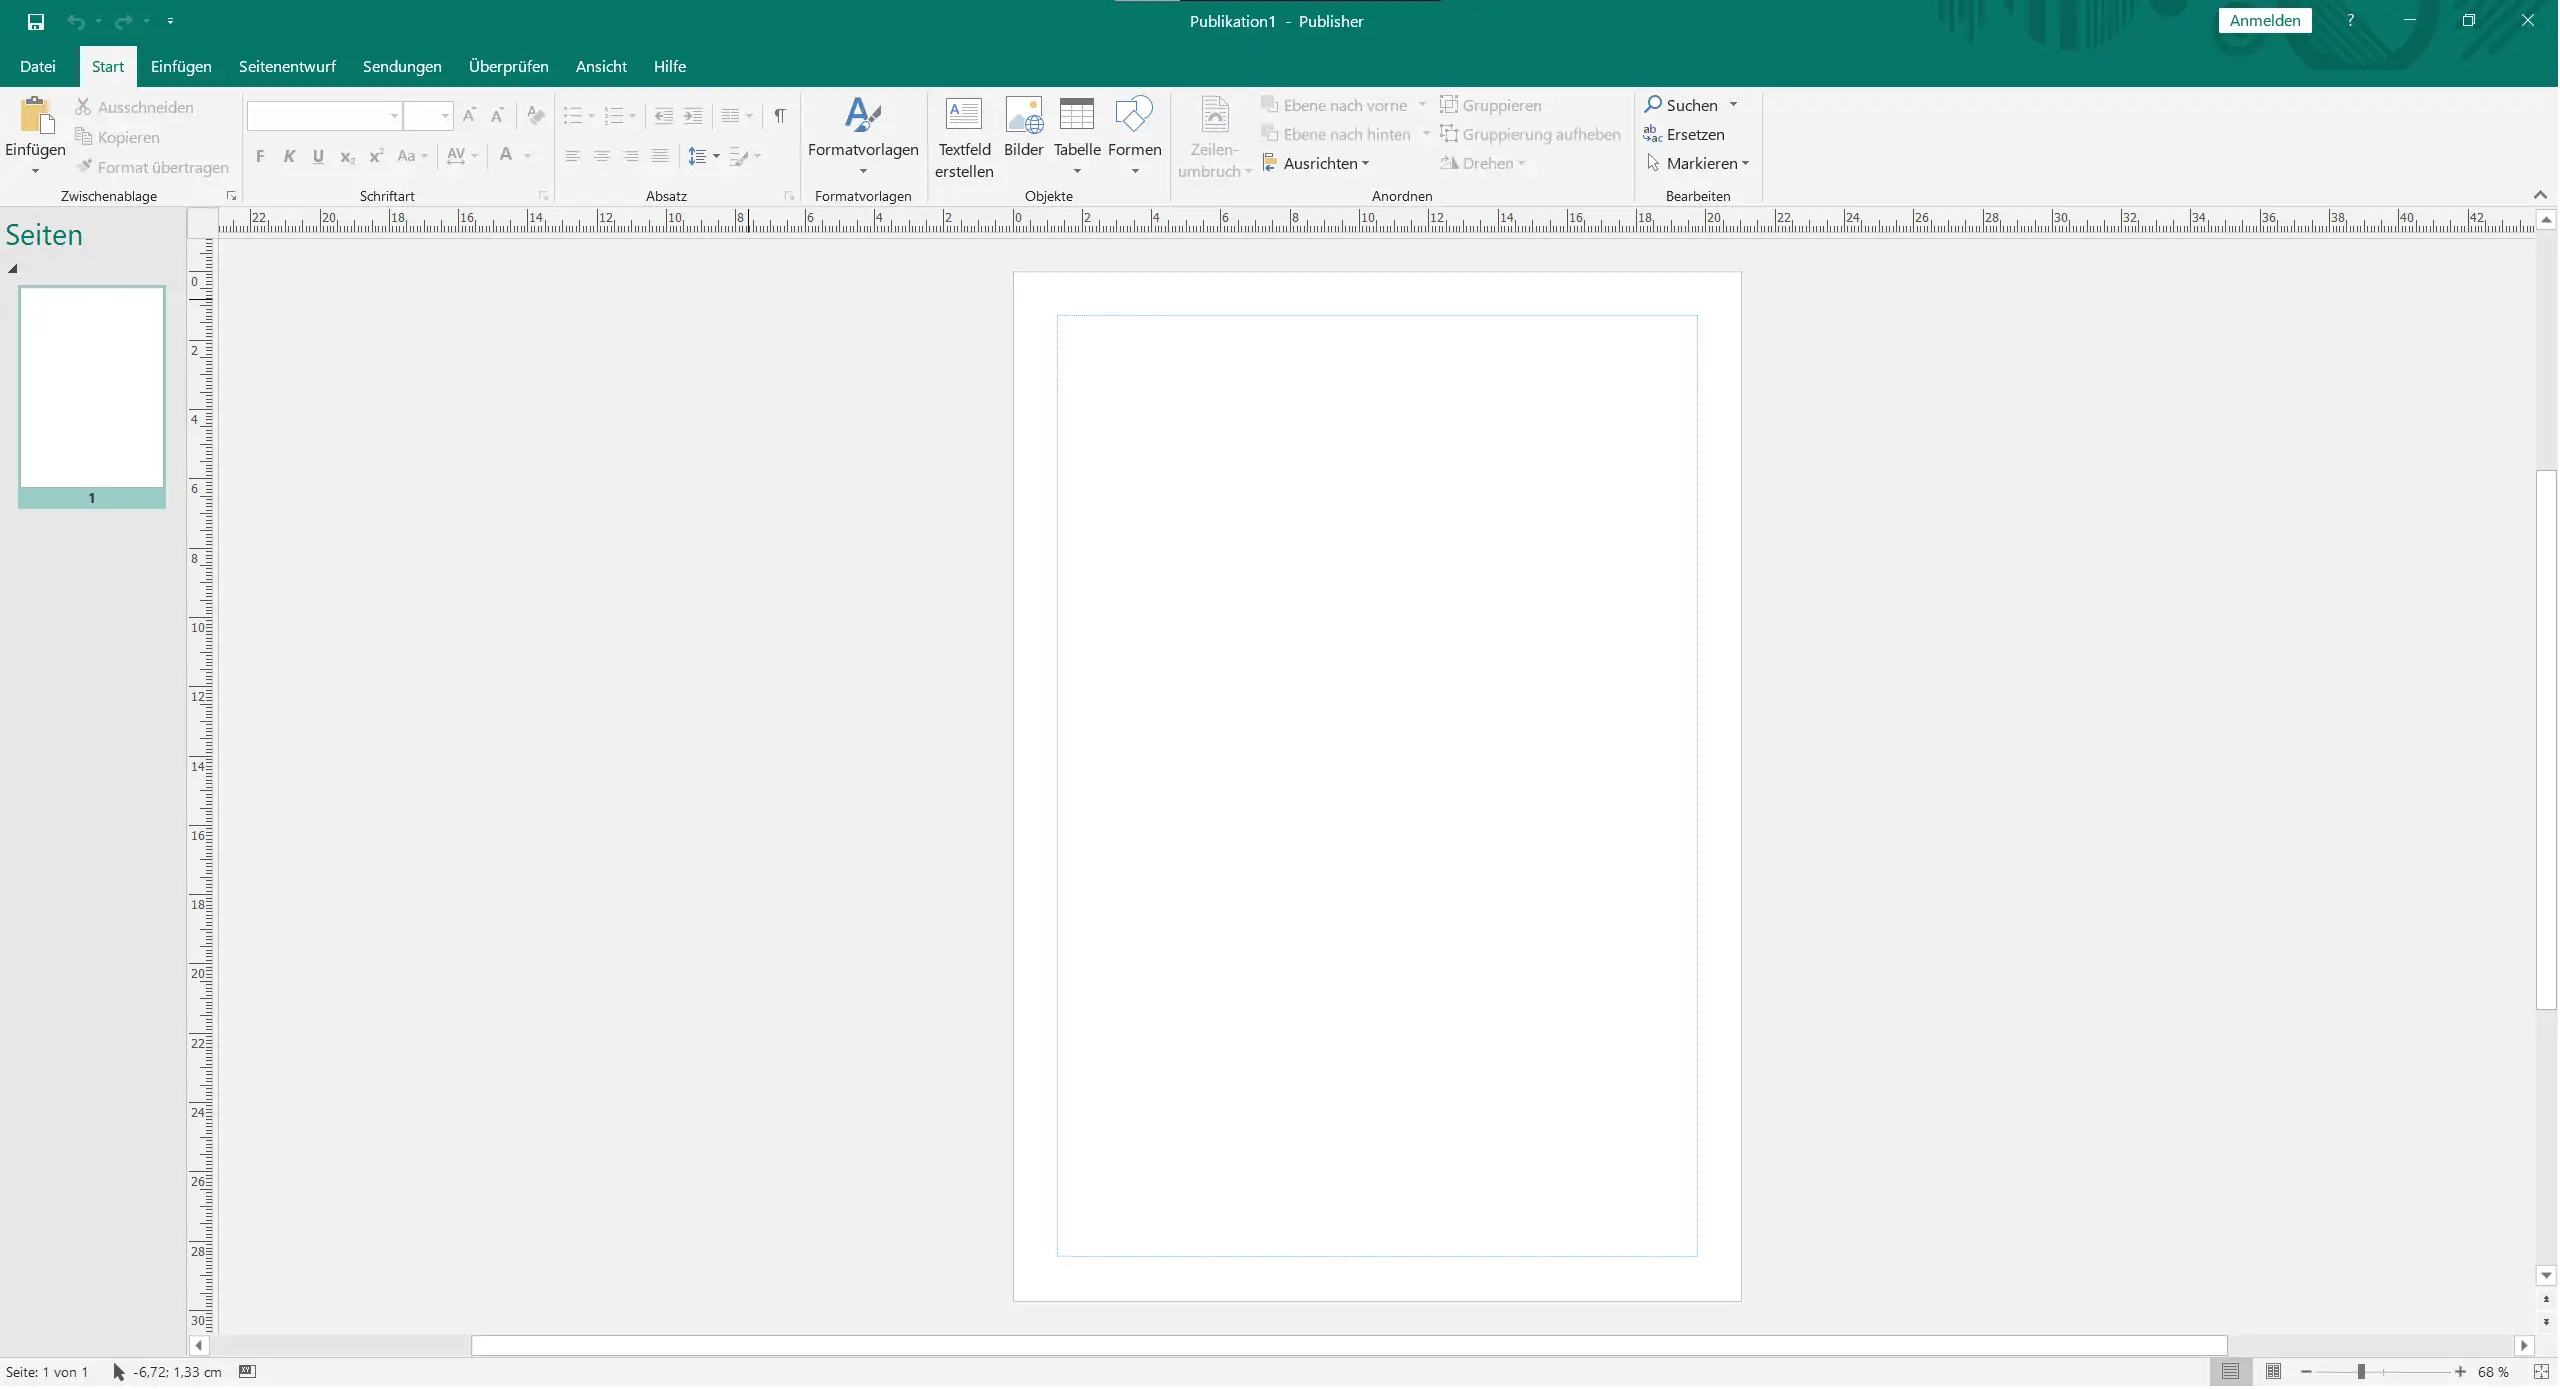The width and height of the screenshot is (2560, 1389).
Task: Switch to the Ansicht tab
Action: tap(601, 66)
